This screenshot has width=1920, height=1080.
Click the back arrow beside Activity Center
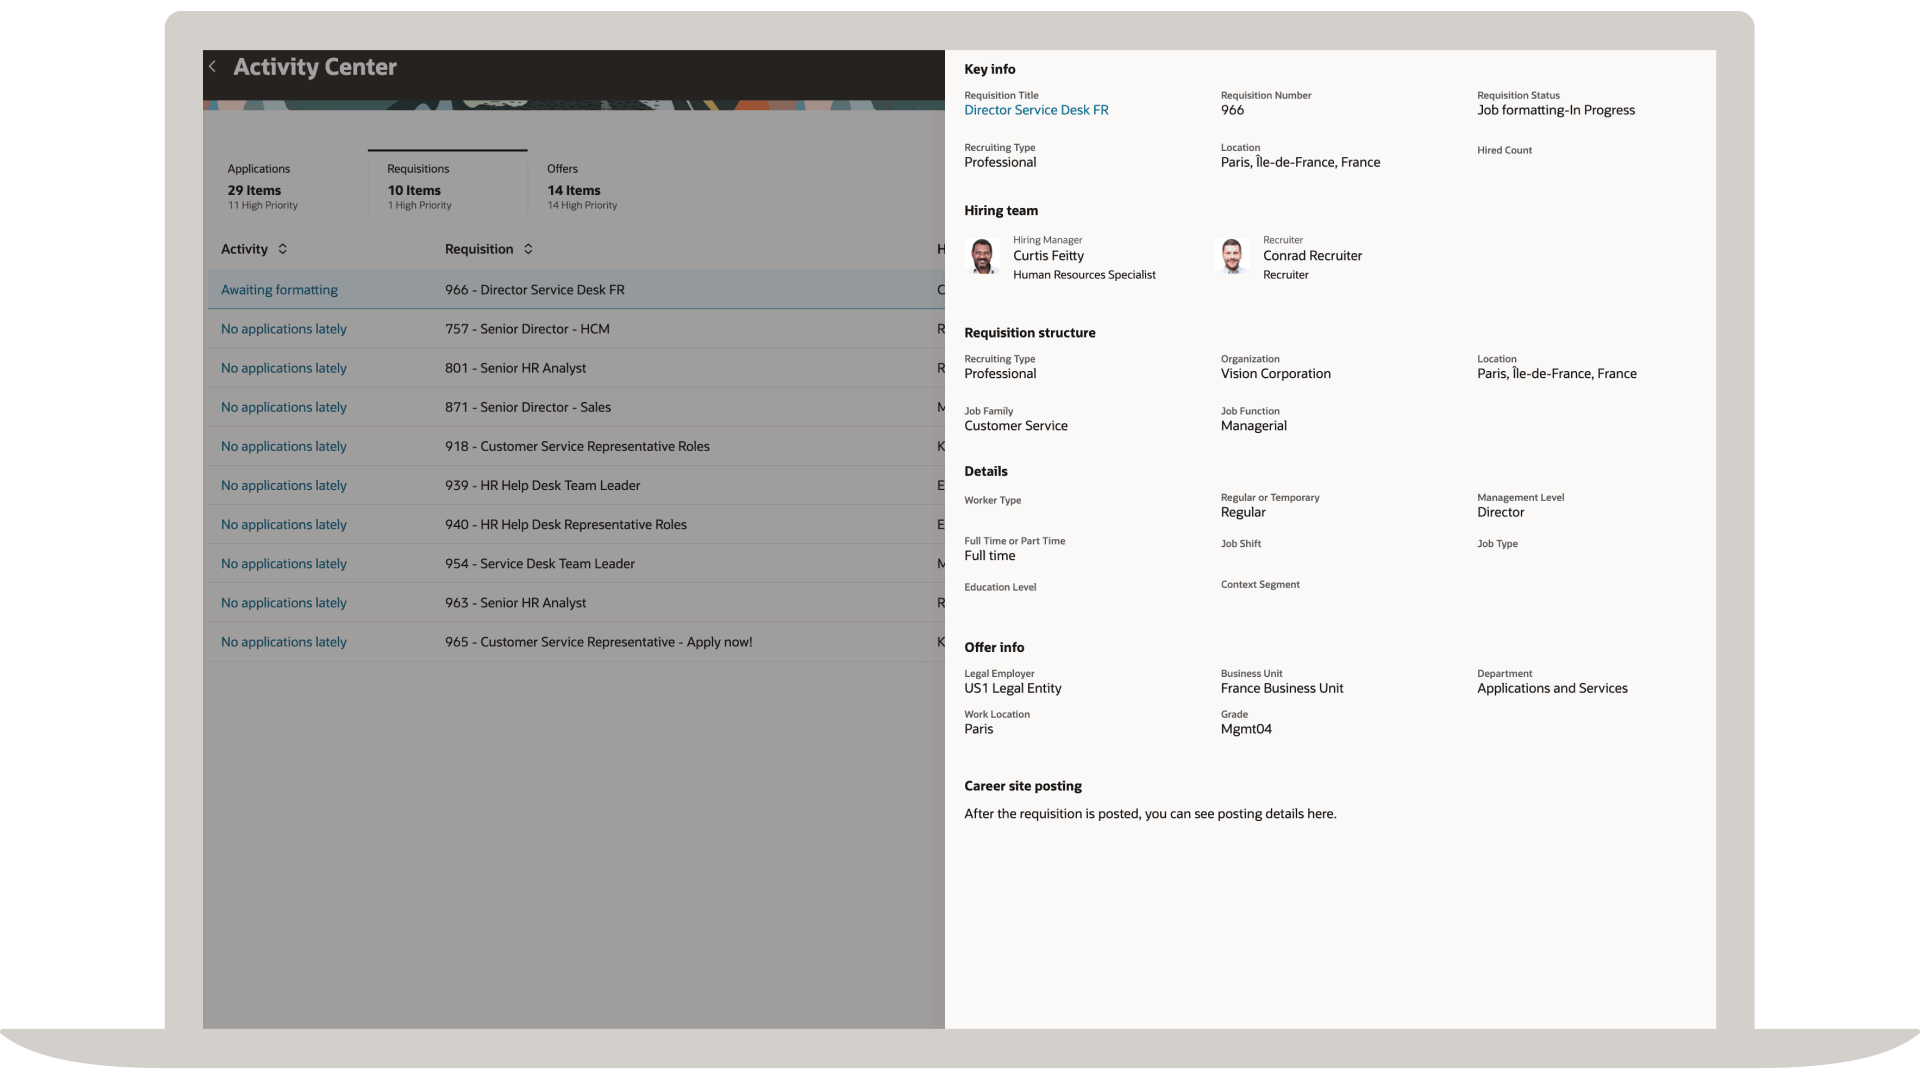pos(212,67)
